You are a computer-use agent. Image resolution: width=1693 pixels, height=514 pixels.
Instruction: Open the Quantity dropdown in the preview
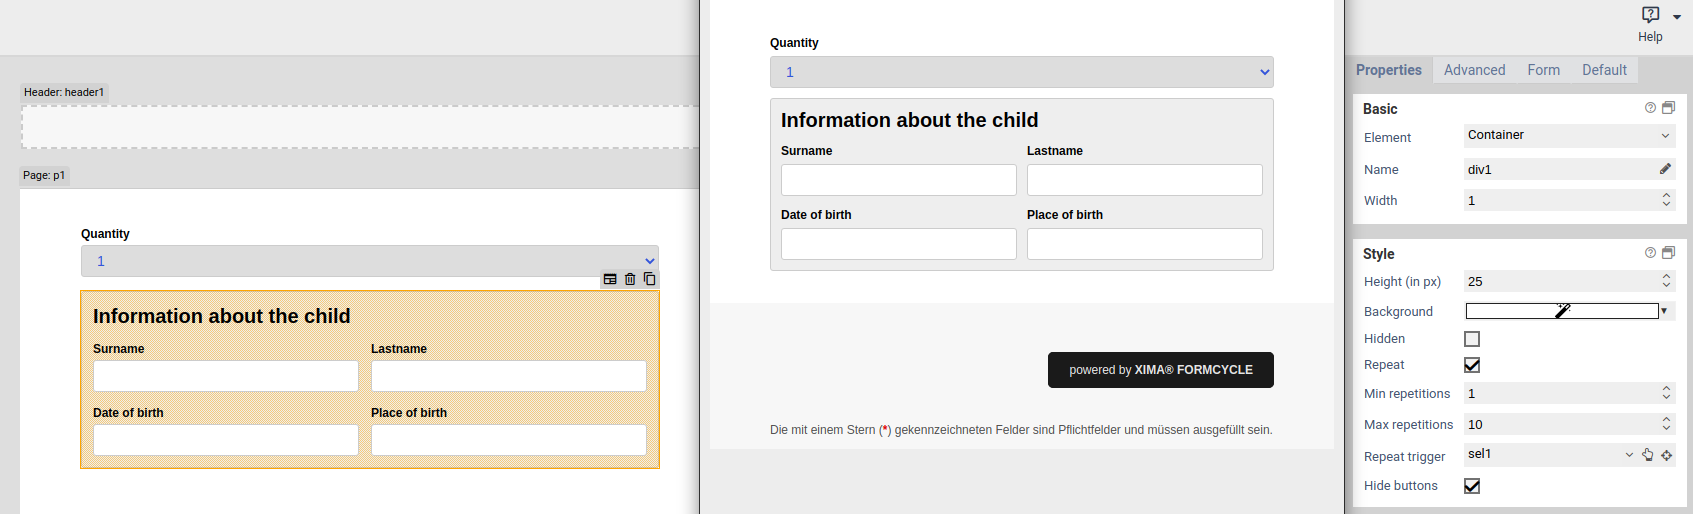click(1021, 72)
